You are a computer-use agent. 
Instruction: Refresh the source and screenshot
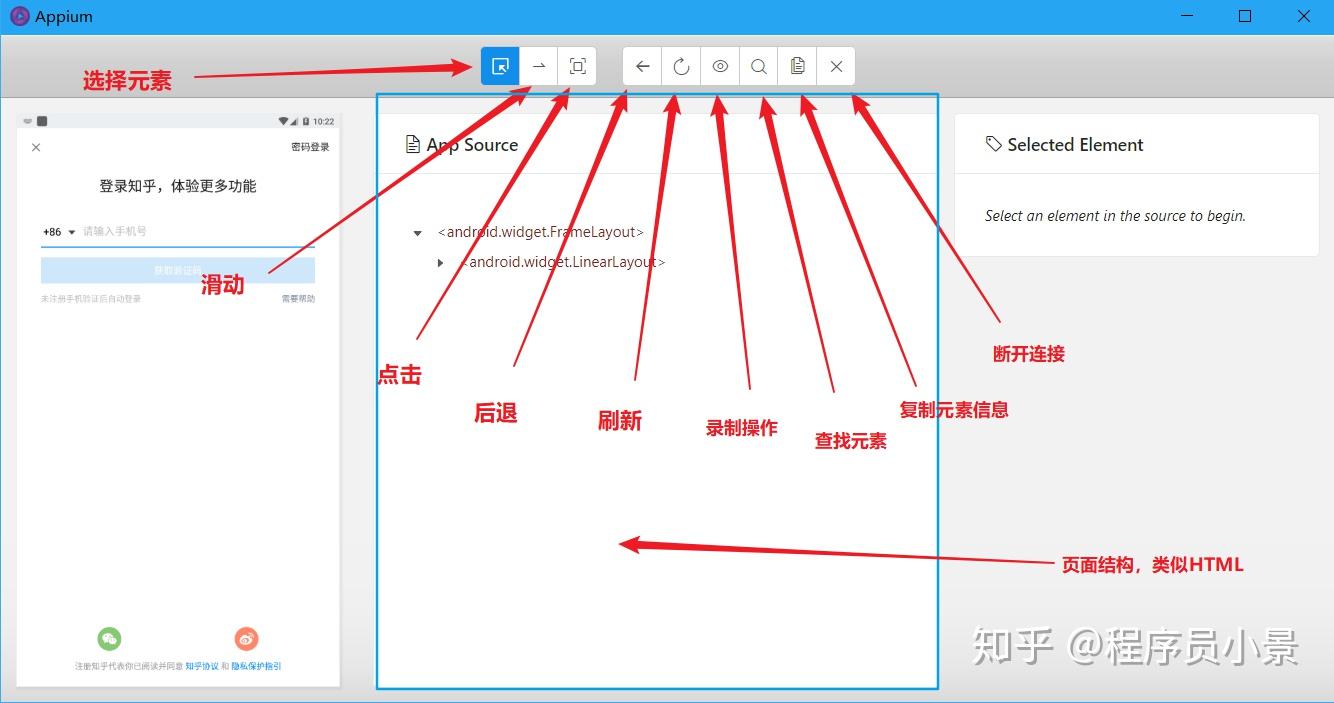(681, 66)
